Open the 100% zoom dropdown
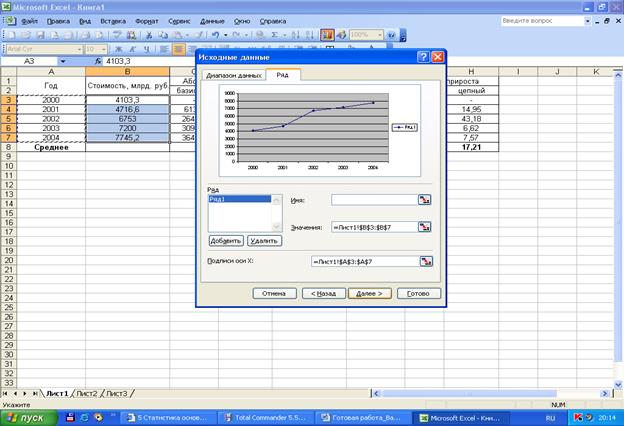Image resolution: width=624 pixels, height=426 pixels. pos(379,34)
